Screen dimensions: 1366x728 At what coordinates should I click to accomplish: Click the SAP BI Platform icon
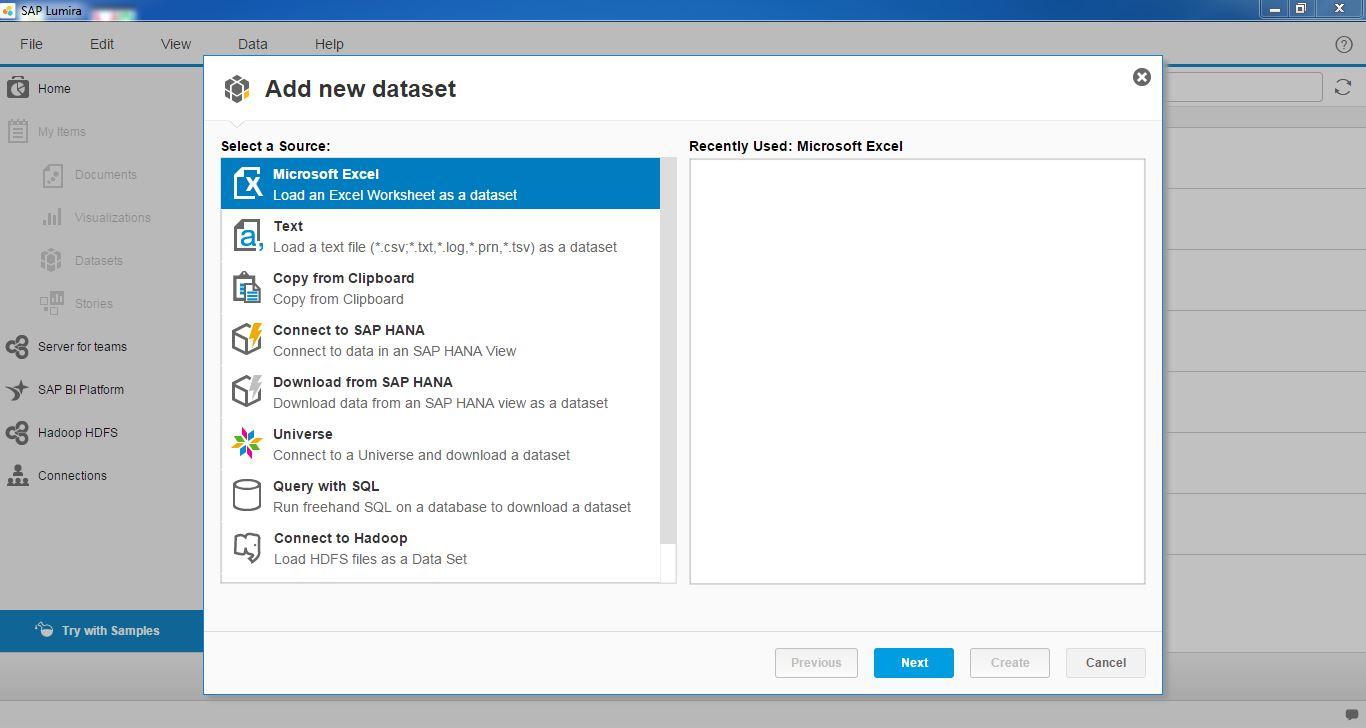coord(17,390)
